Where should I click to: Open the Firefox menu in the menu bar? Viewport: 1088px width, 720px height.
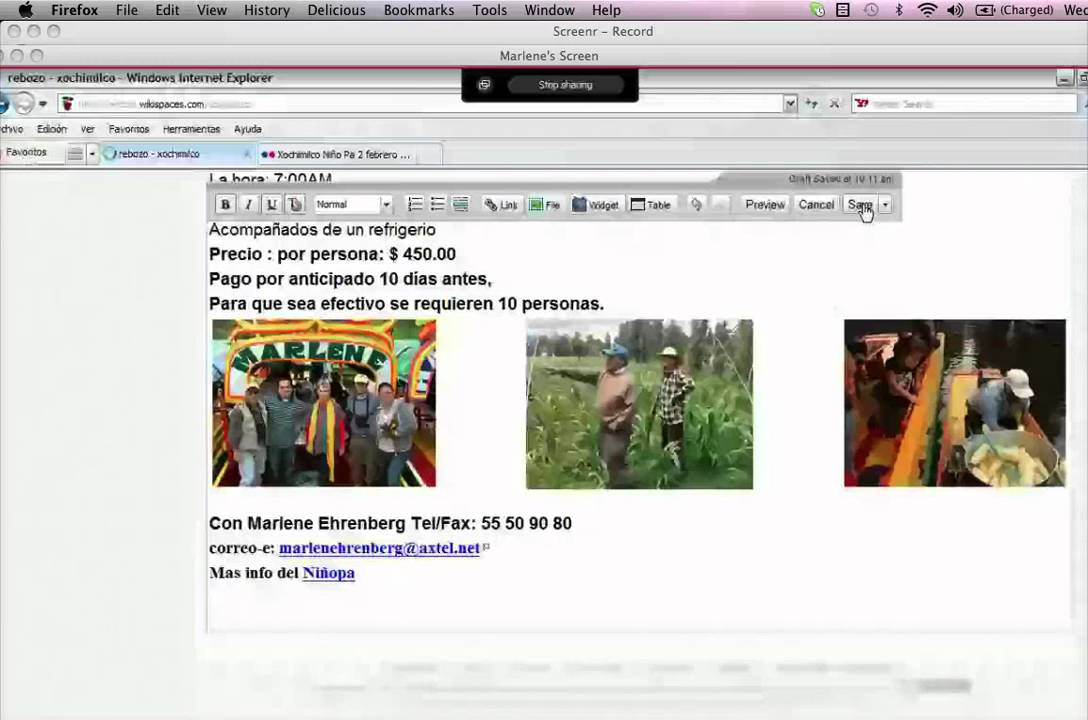coord(74,10)
